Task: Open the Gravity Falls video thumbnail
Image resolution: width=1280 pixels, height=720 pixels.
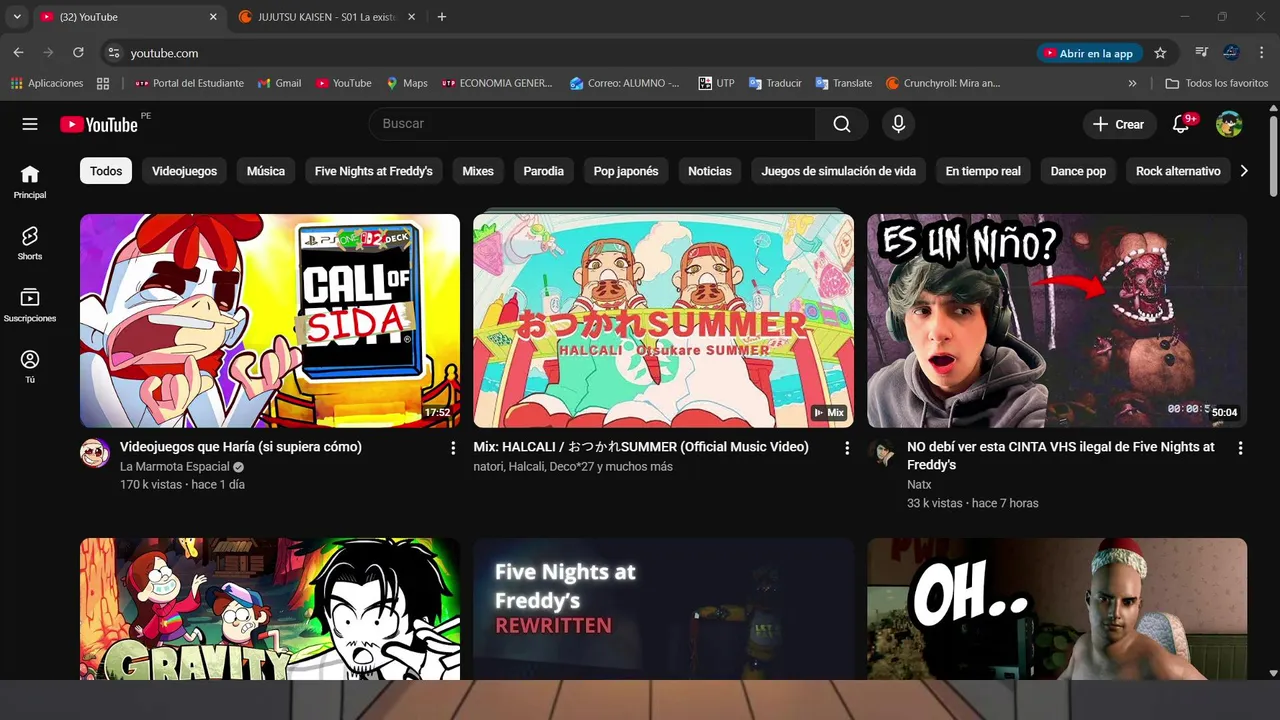Action: click(270, 609)
